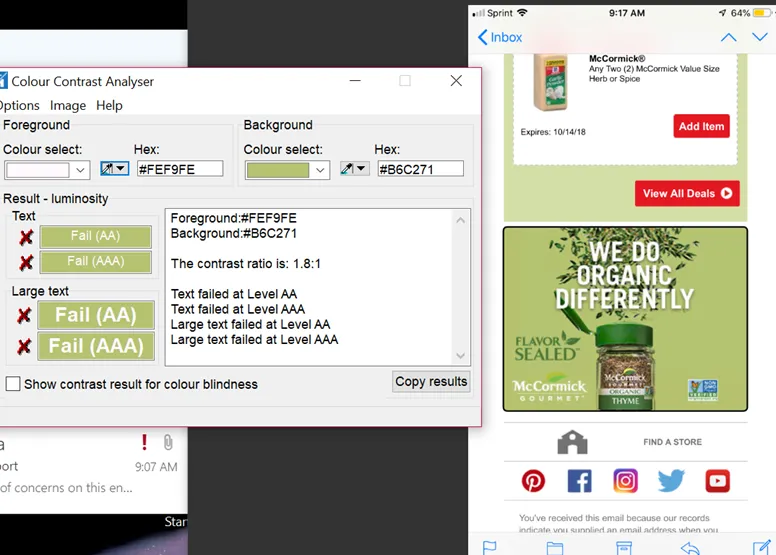Expand the foreground colour select dropdown

click(x=80, y=170)
